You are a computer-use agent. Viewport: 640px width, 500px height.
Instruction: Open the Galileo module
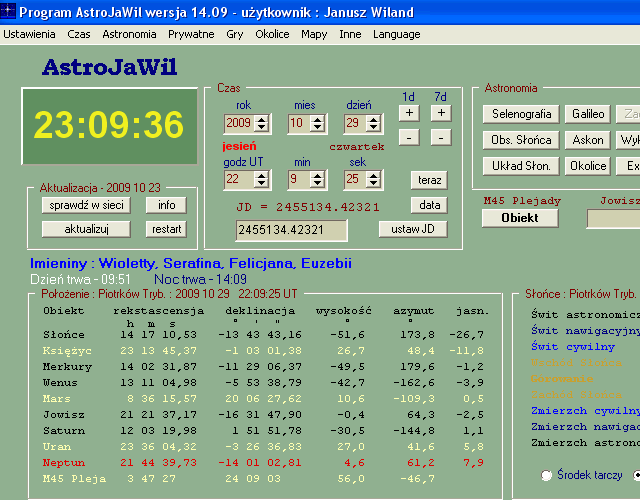coord(588,114)
